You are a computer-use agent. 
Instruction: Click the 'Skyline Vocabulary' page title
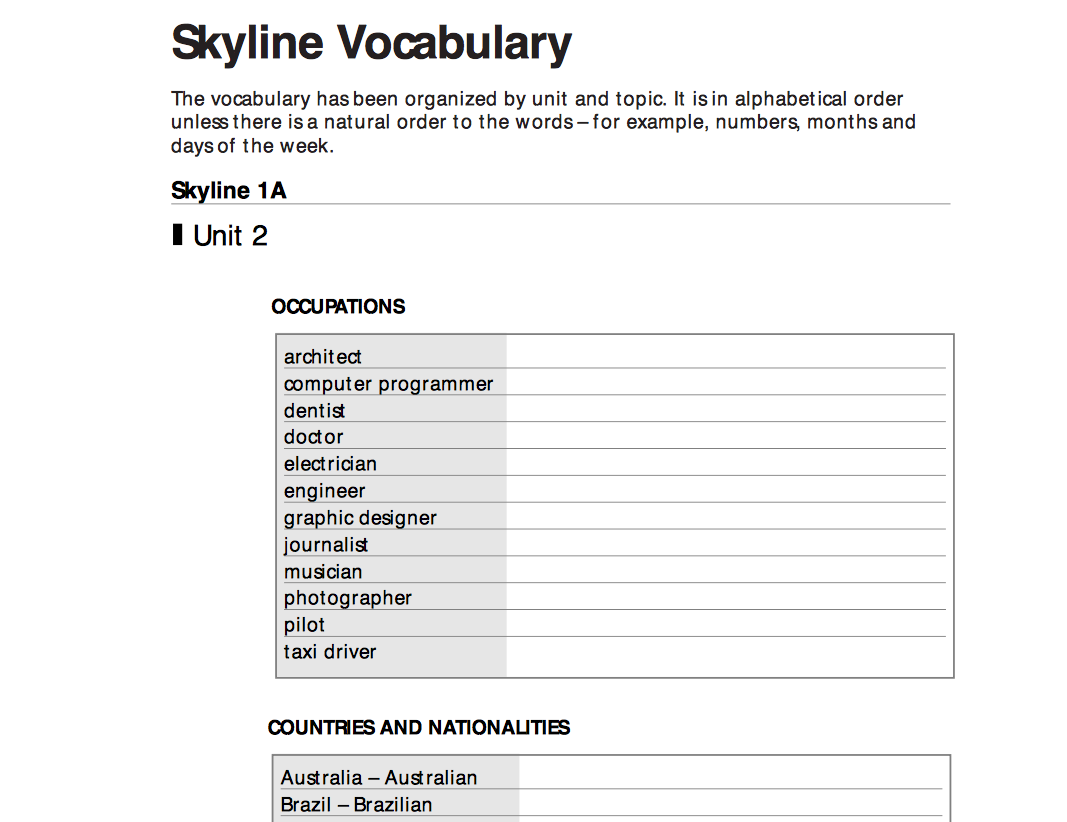coord(371,42)
